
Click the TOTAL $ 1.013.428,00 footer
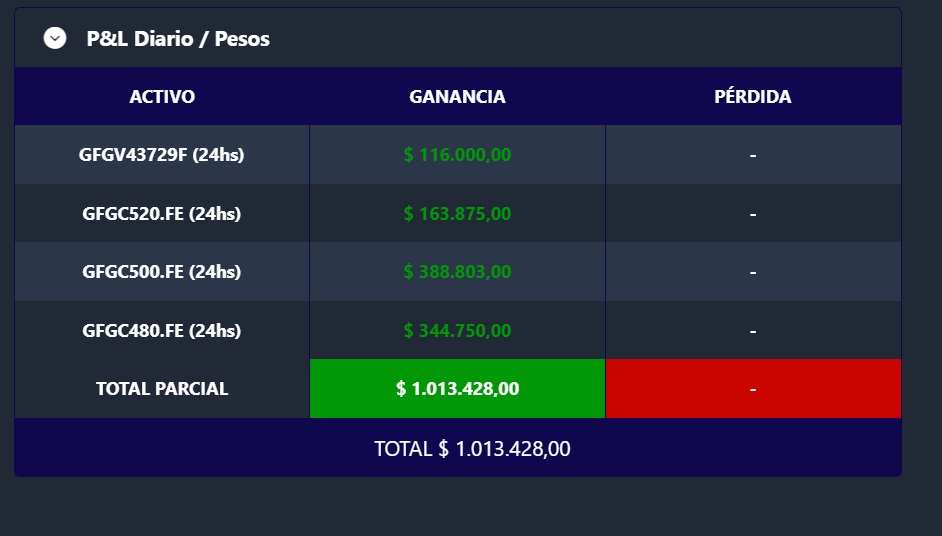click(472, 449)
